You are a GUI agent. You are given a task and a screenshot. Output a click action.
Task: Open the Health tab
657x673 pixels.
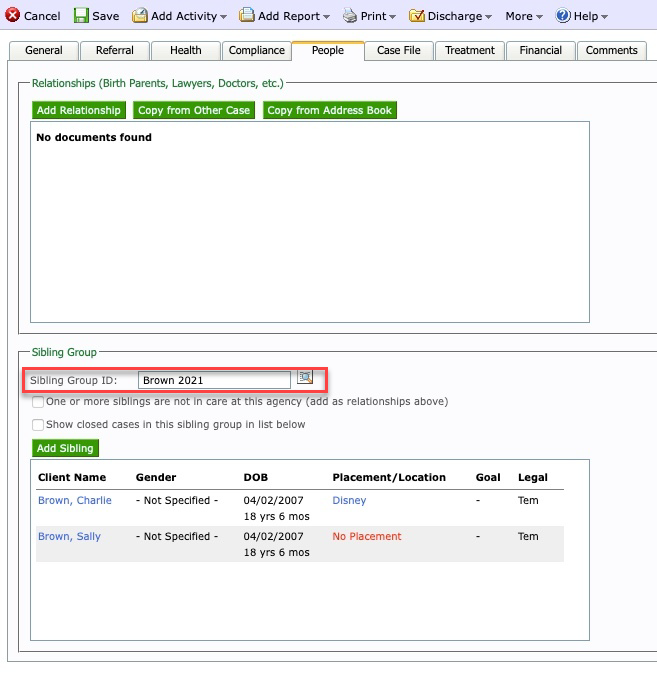186,51
